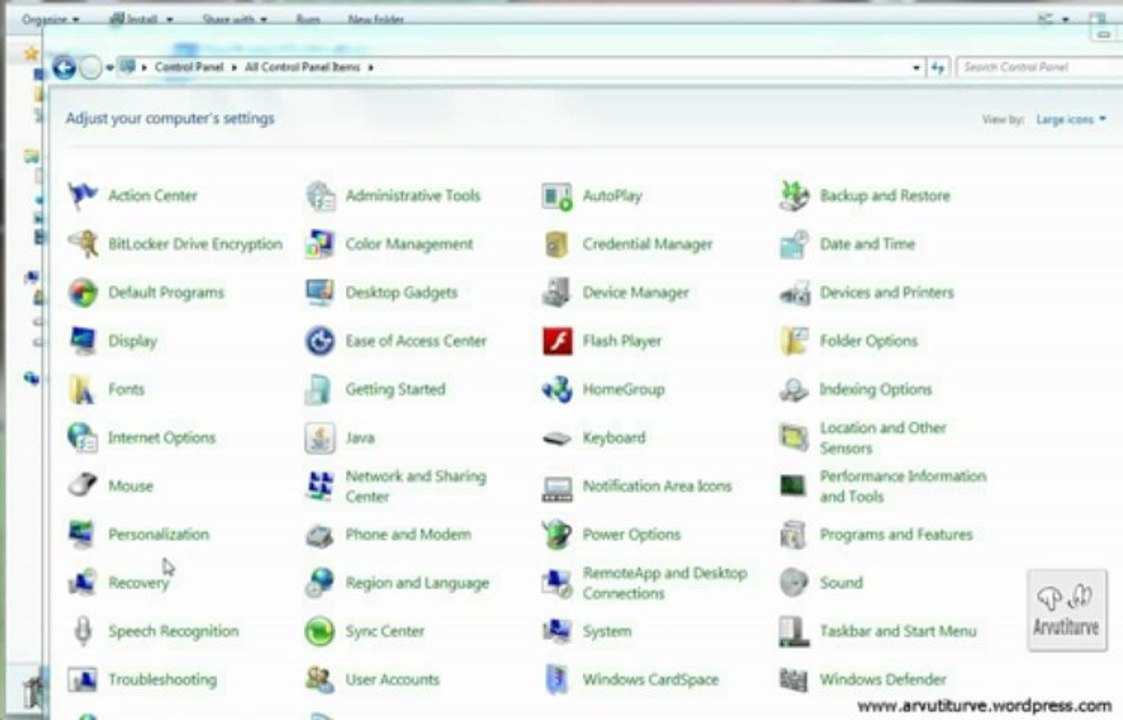
Task: Open the Power Options icon
Action: [557, 534]
